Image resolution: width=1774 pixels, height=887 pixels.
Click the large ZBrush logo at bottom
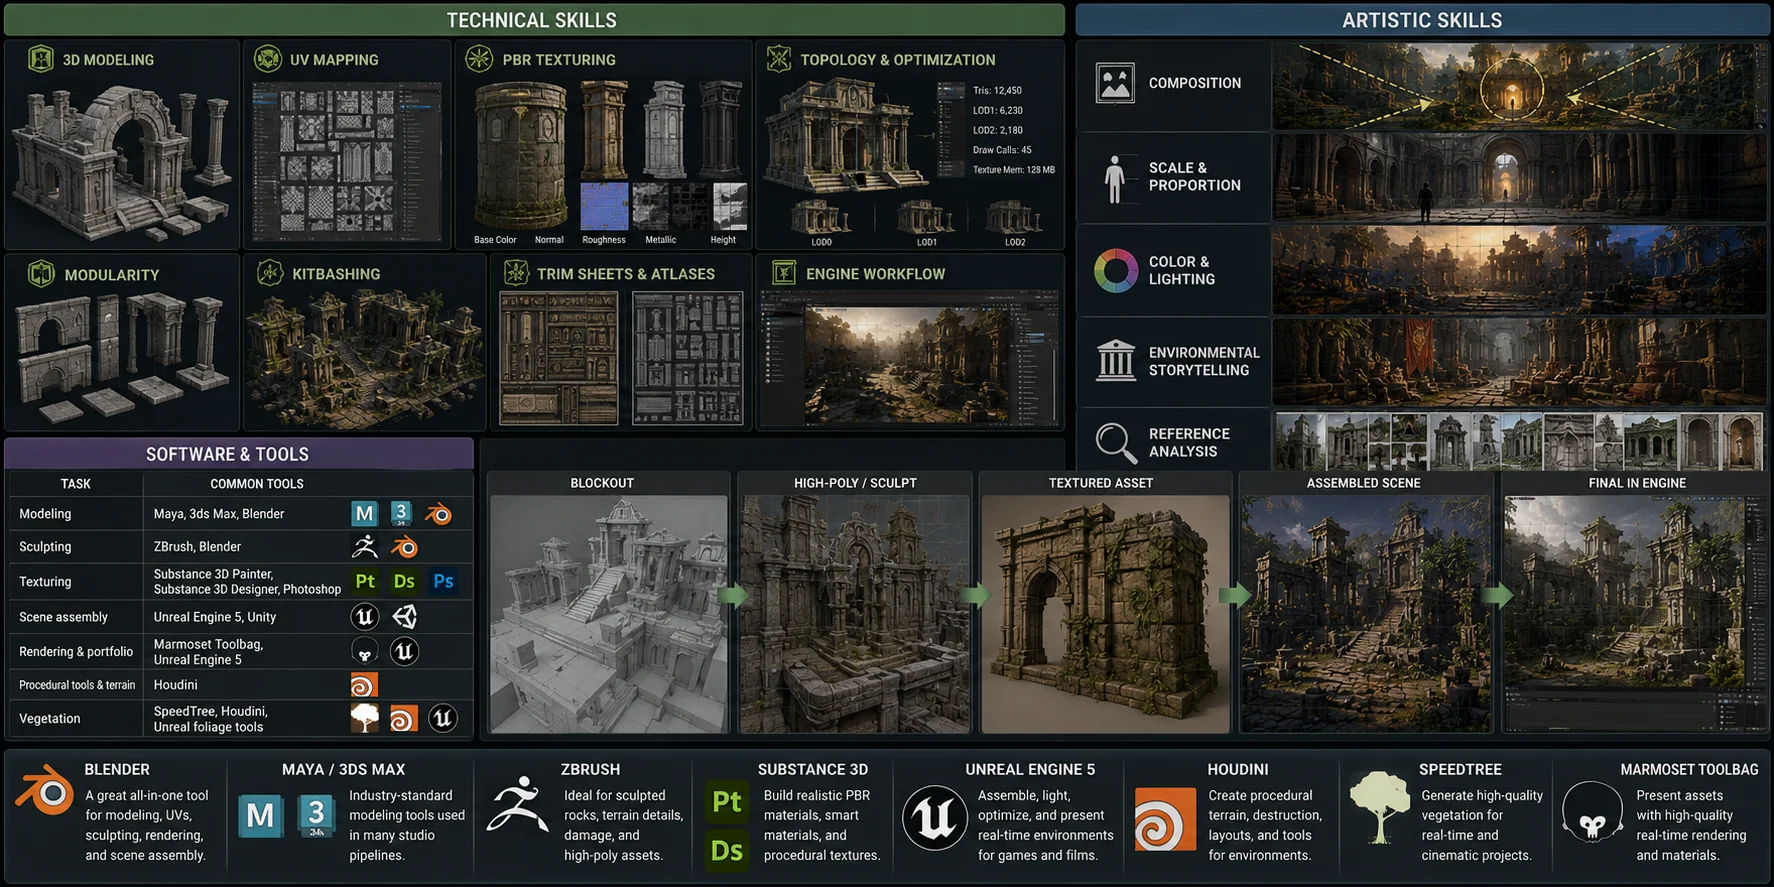coord(517,805)
